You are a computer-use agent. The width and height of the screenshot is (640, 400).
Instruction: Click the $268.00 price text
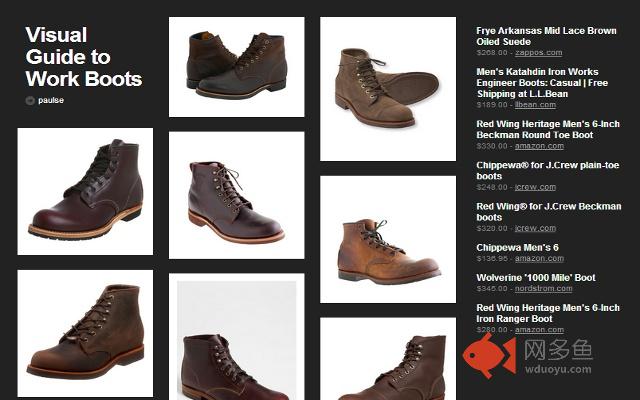point(492,53)
